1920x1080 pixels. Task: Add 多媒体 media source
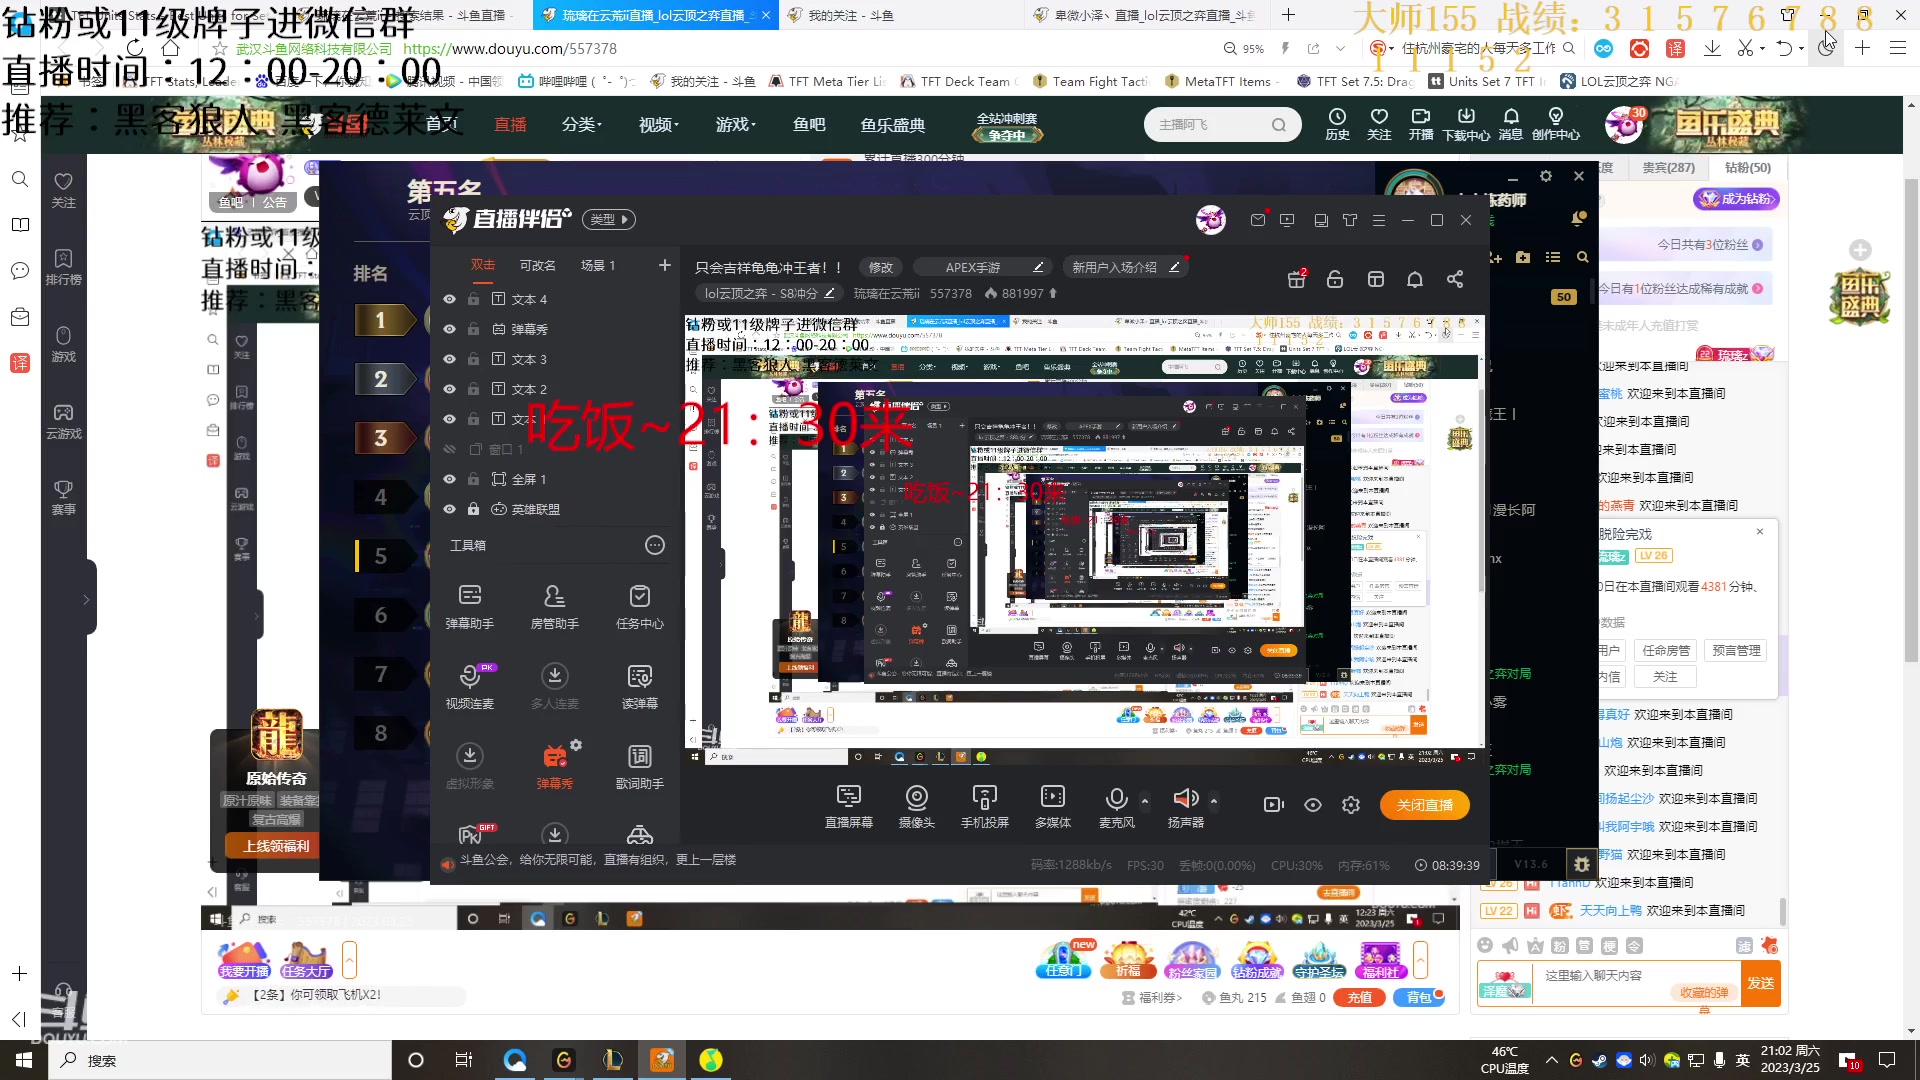coord(1052,806)
